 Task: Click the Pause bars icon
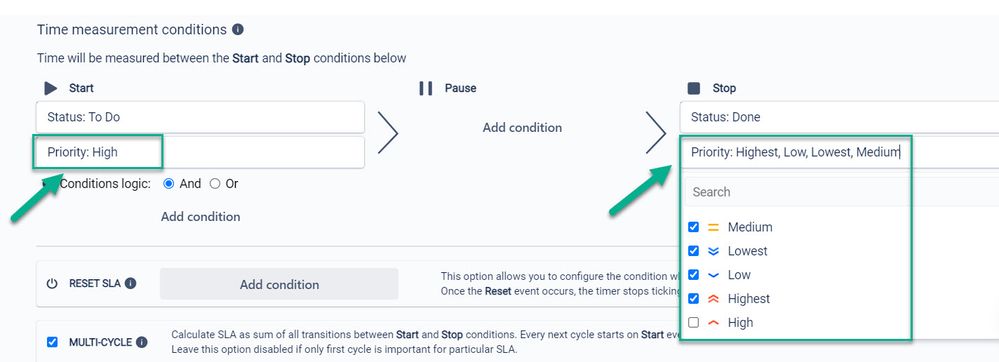[426, 88]
